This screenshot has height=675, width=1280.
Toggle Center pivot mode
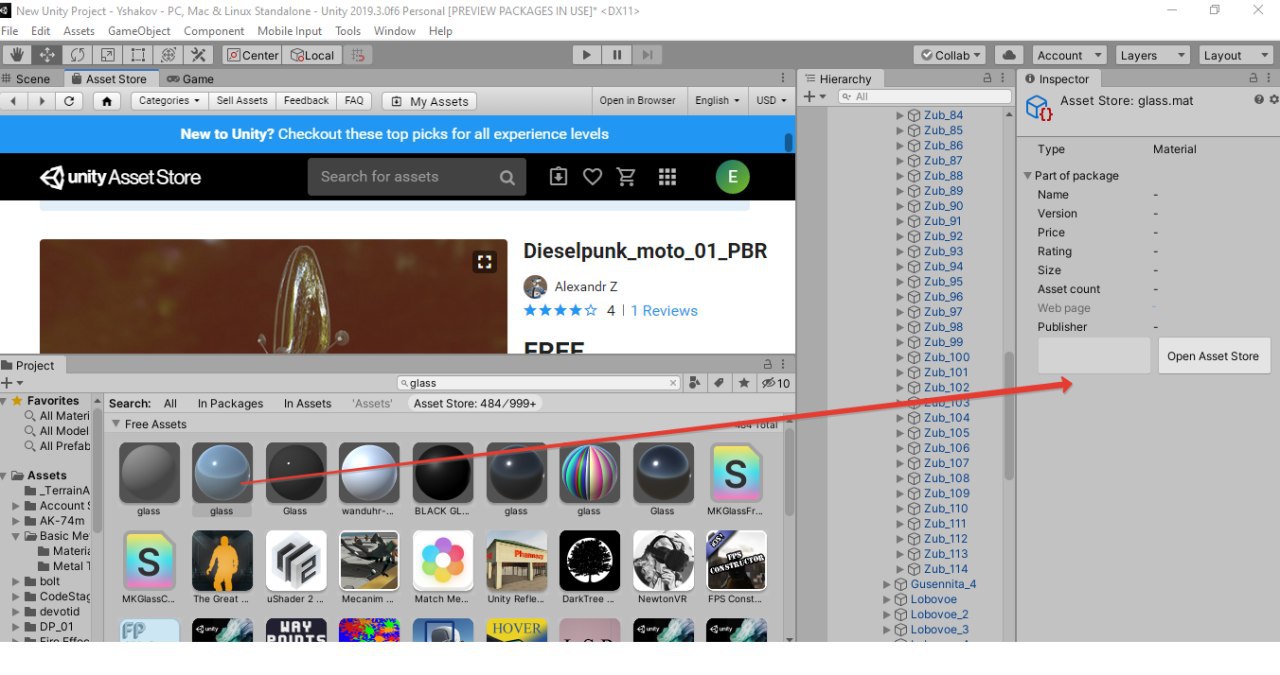click(x=252, y=55)
